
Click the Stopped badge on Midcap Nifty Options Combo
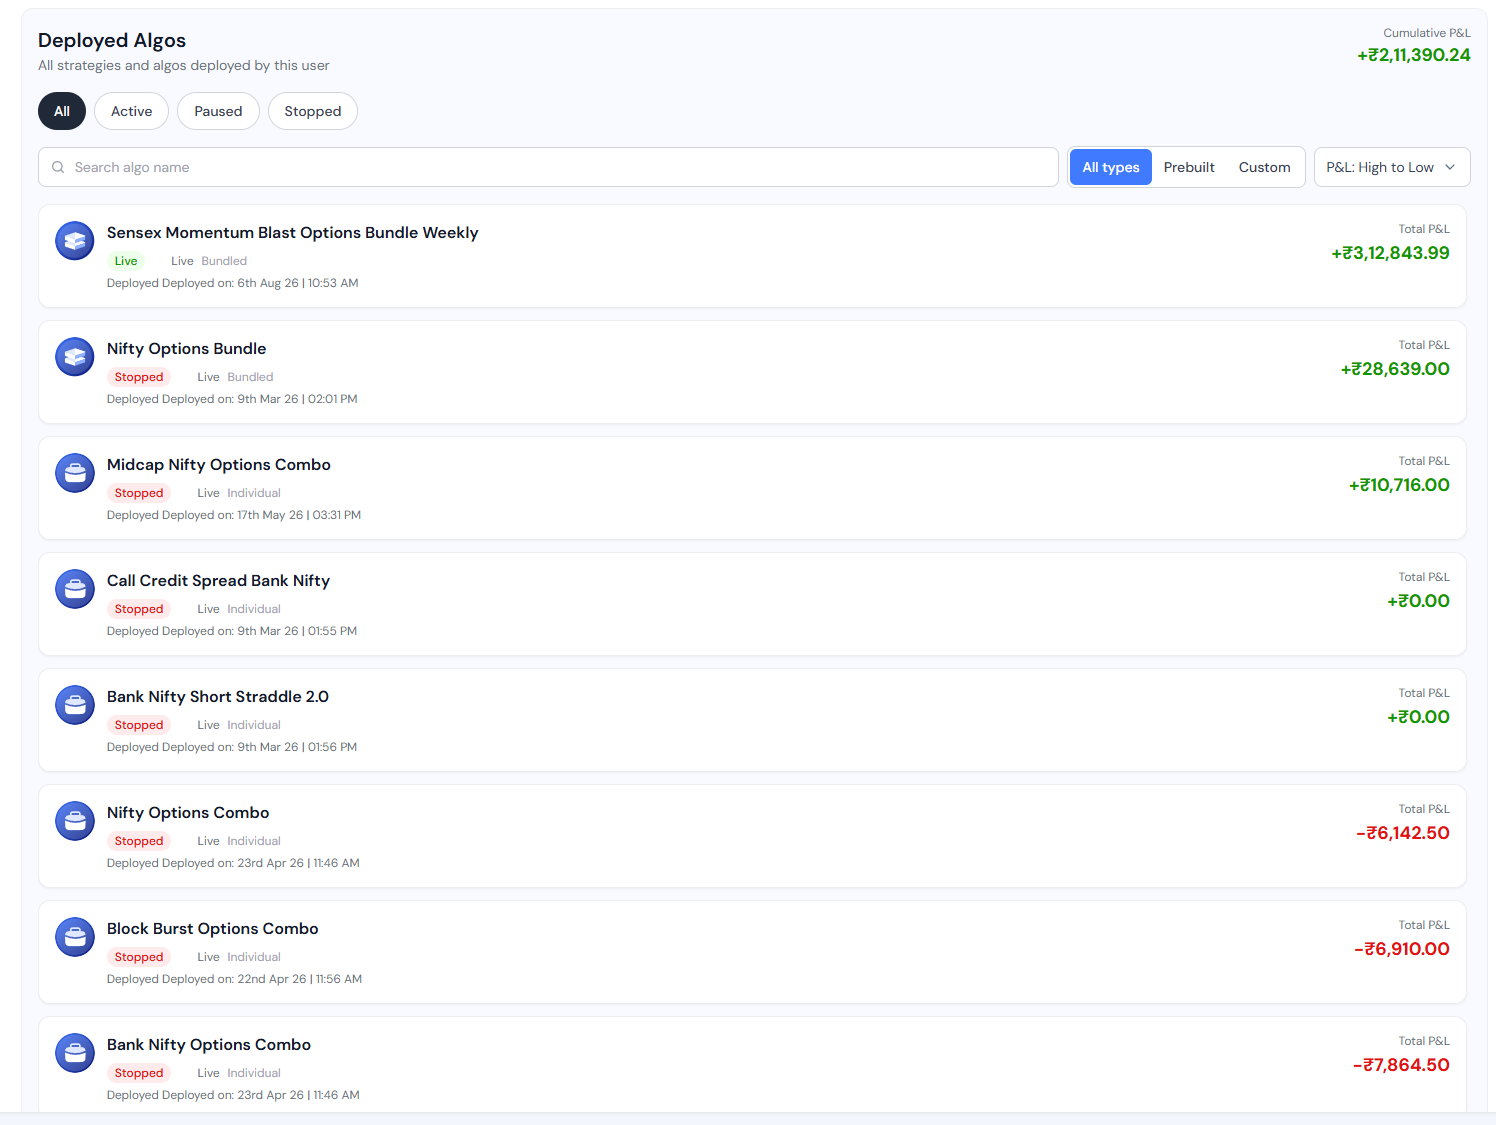click(x=139, y=493)
